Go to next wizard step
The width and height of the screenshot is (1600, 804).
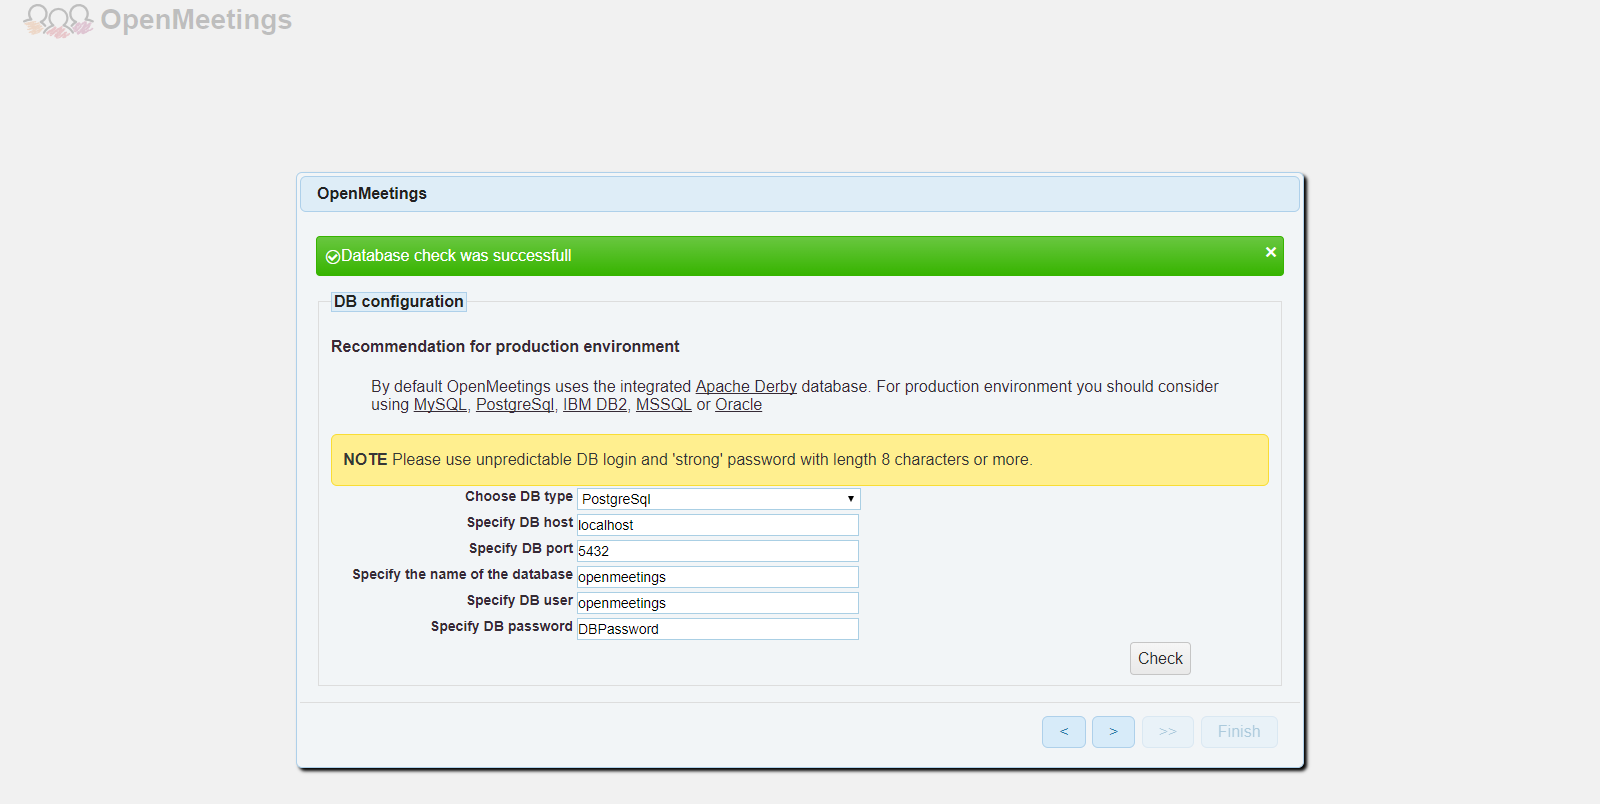[x=1113, y=732]
